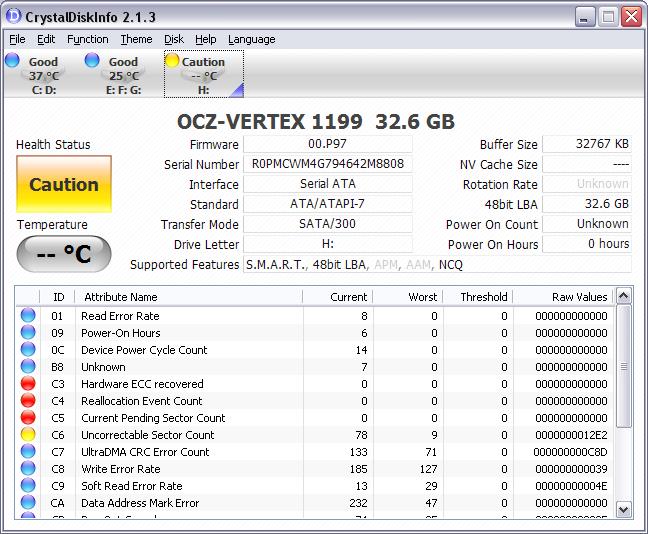Click the yellow Caution orb for H: disk
Screen dimensions: 648x534
(x=172, y=60)
